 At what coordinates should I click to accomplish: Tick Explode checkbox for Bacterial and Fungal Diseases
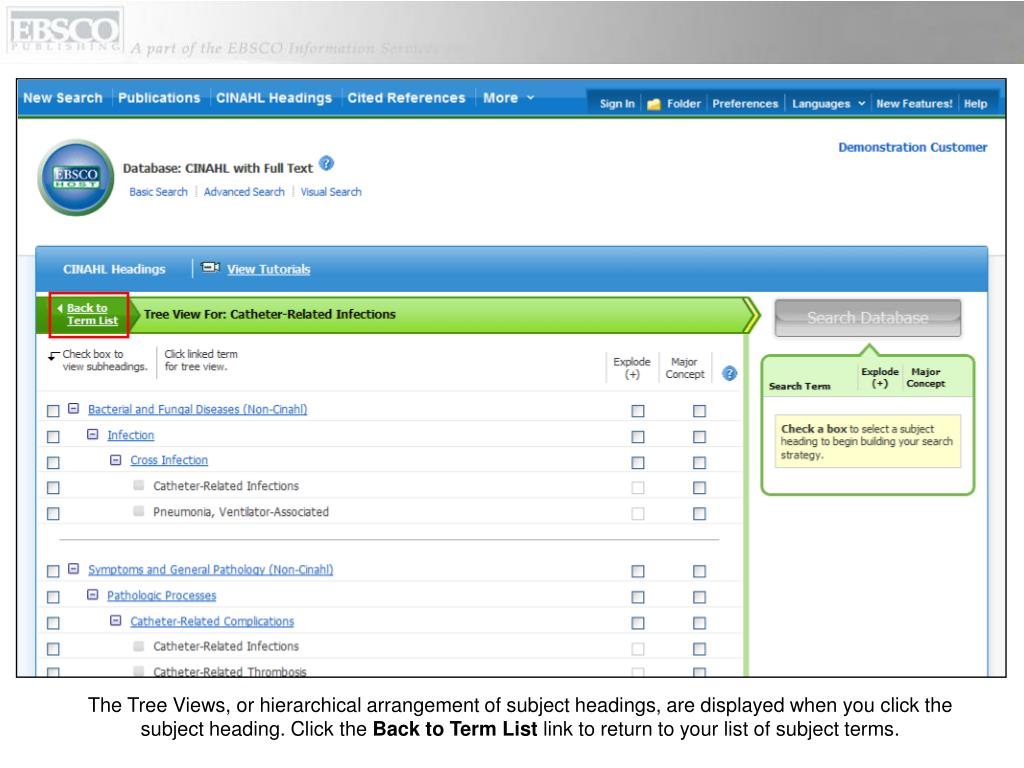(638, 411)
